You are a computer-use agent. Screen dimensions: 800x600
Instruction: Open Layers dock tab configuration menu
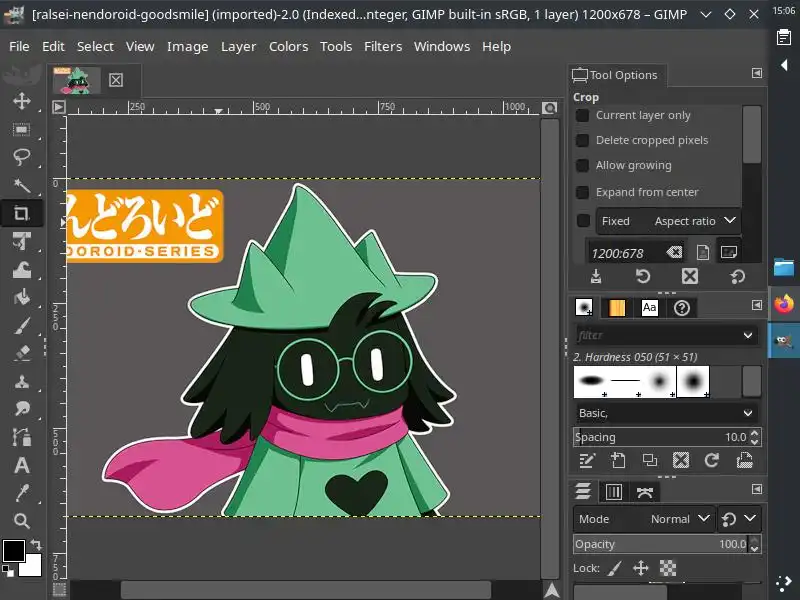coord(757,489)
